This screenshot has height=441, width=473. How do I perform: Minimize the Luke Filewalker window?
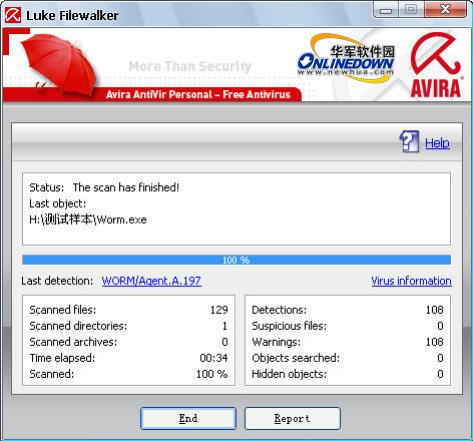coord(386,10)
